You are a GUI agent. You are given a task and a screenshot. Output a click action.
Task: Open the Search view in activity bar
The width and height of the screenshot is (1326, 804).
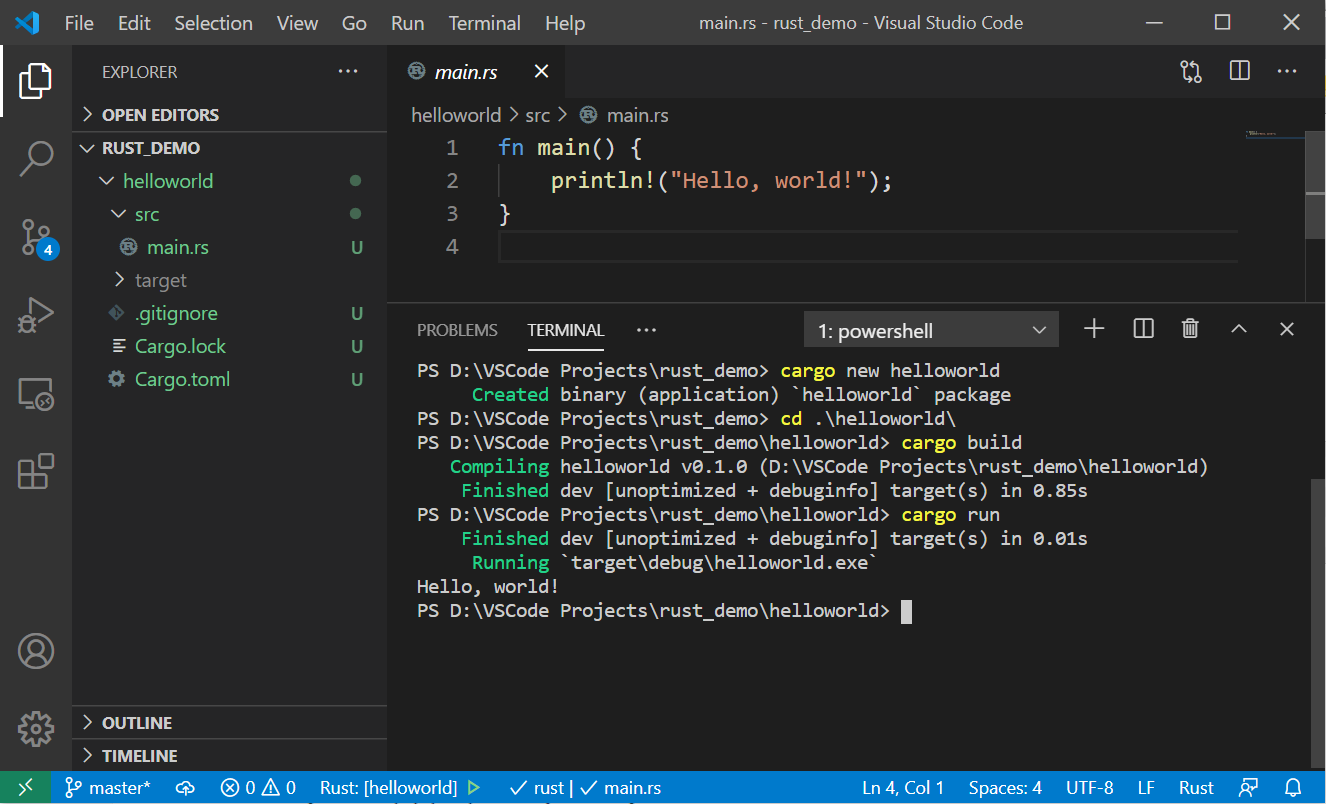[x=36, y=158]
